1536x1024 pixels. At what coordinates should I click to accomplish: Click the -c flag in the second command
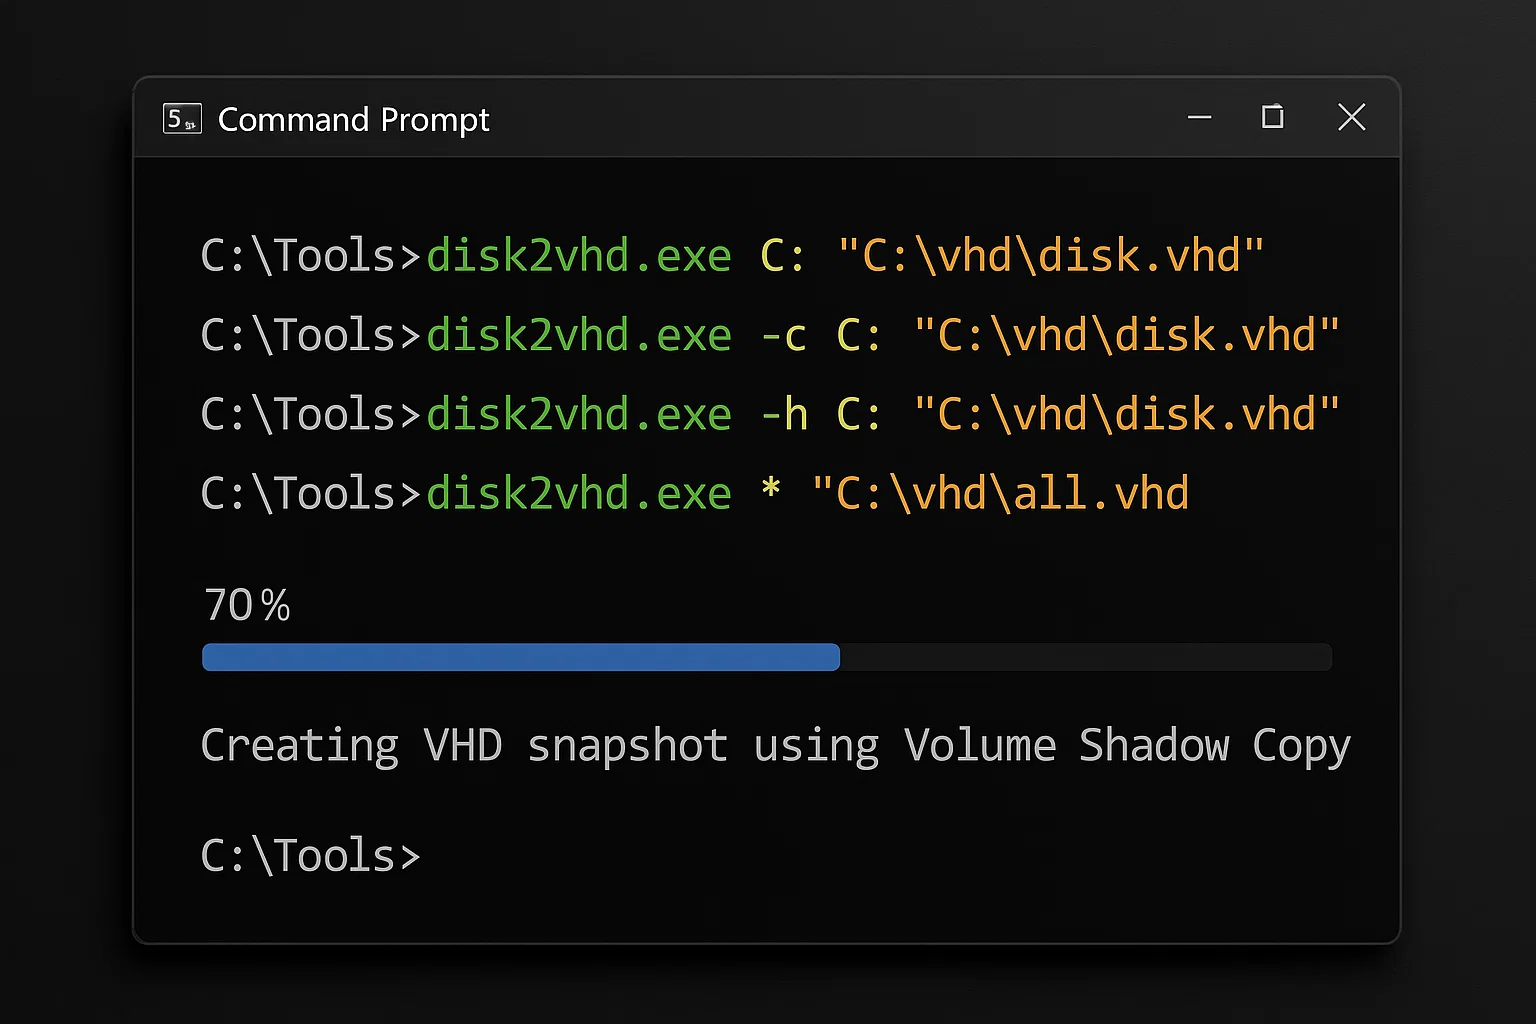tap(784, 335)
